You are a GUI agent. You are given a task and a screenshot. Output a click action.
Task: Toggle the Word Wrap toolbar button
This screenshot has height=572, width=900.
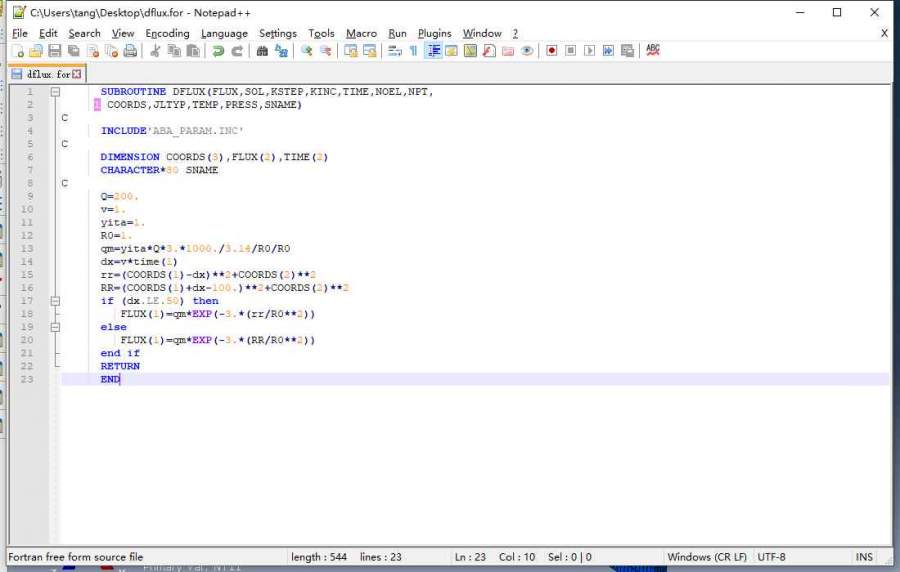[x=394, y=50]
